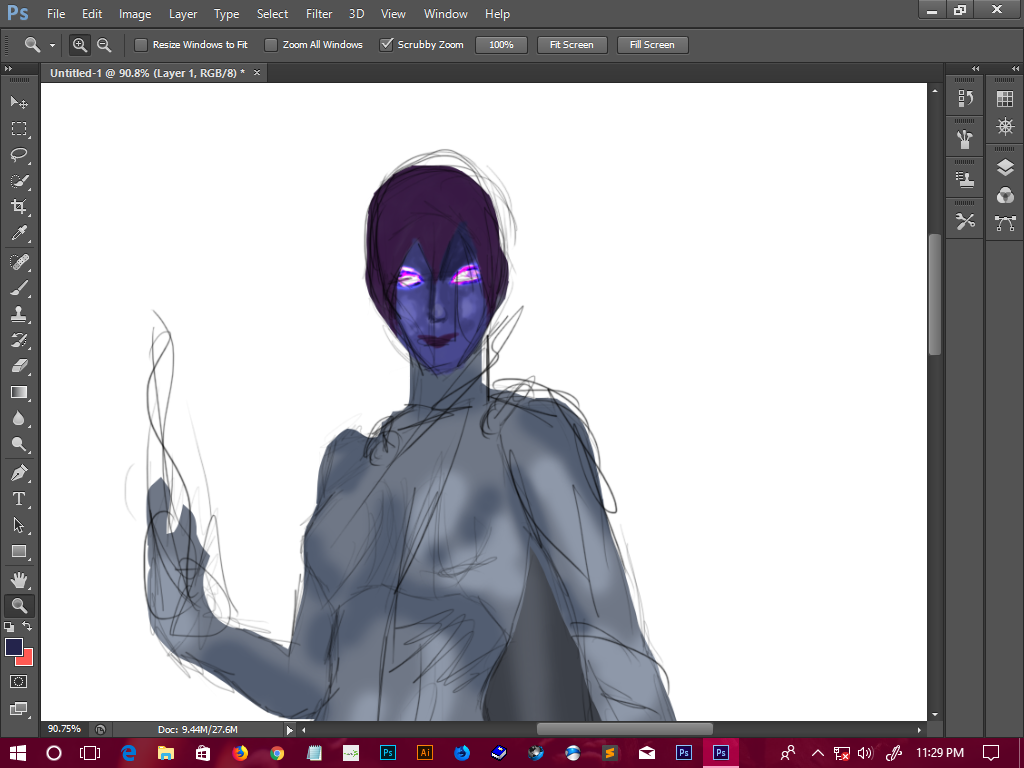The width and height of the screenshot is (1024, 768).
Task: Click the Fit Screen button
Action: tap(571, 44)
